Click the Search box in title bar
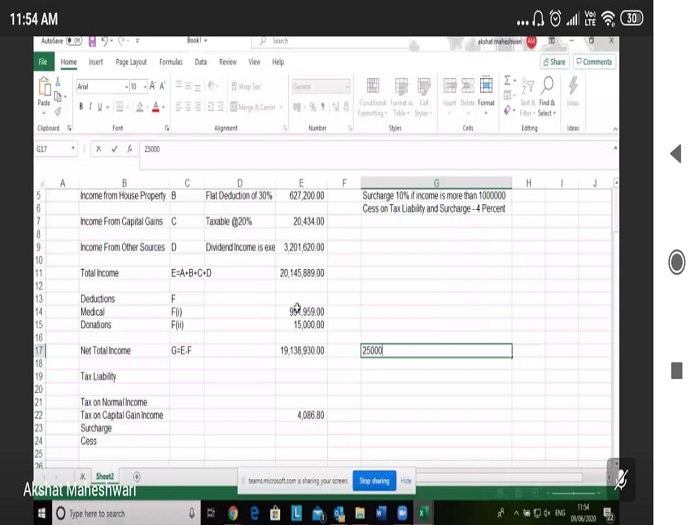The width and height of the screenshot is (700, 525). (330, 41)
